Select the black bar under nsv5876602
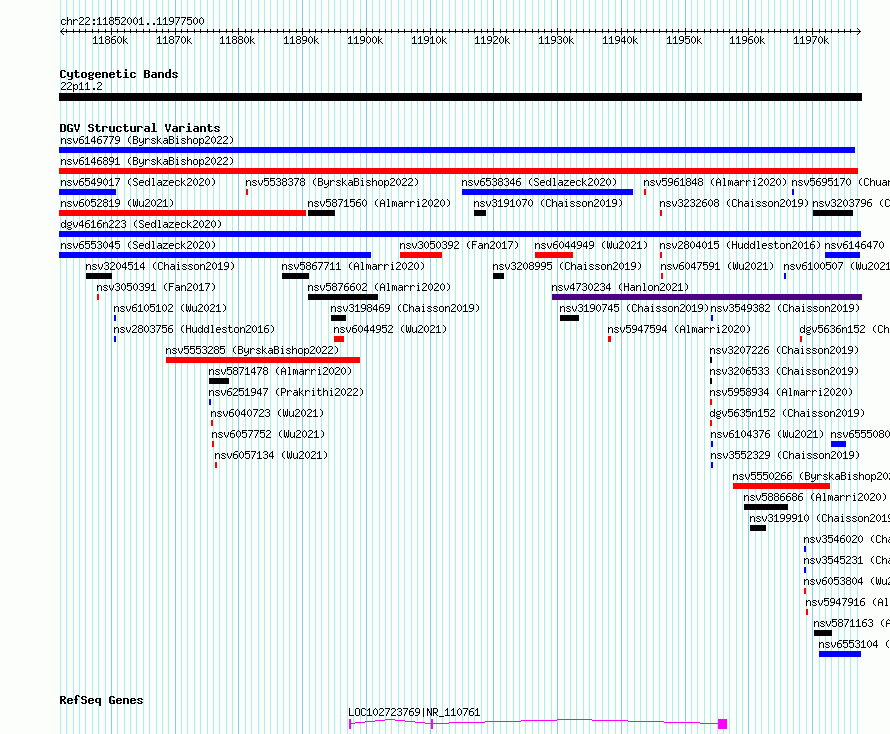 point(343,297)
